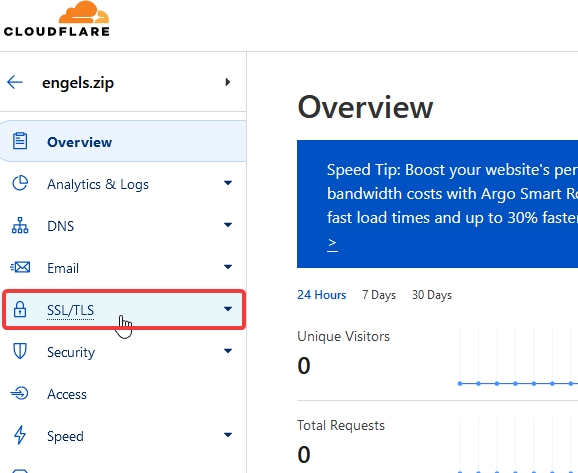Follow the Speed Tip arrow link
578x473 pixels.
coord(332,244)
